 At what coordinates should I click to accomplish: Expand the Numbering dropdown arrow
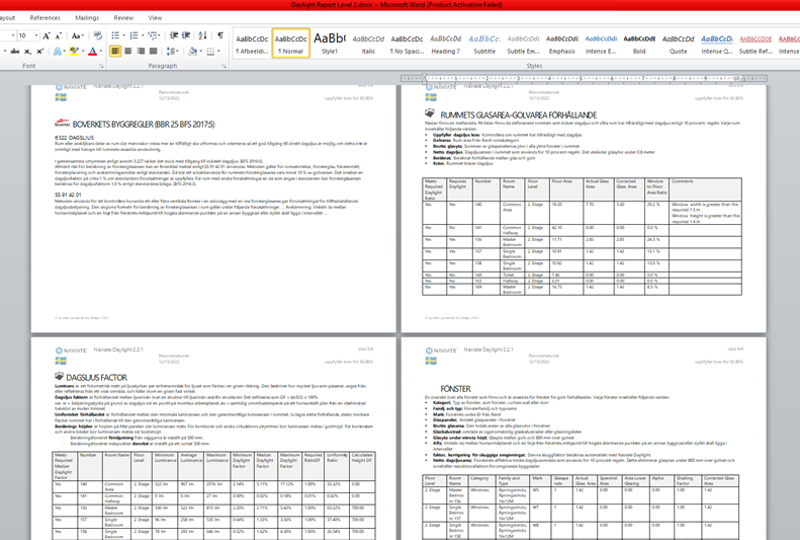[142, 36]
